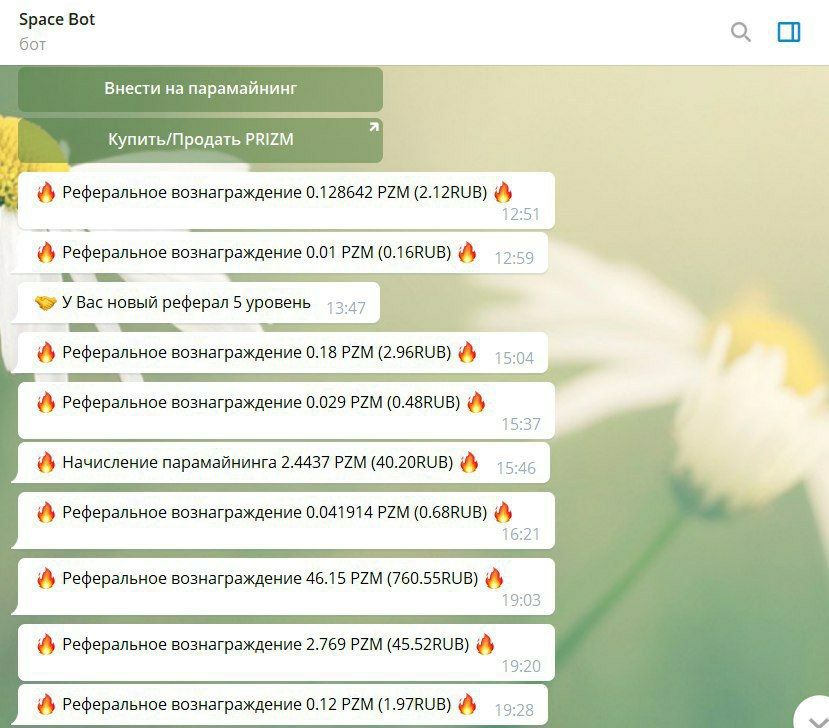This screenshot has width=829, height=728.
Task: Select message '0.029 PZM (0.48RUB)'
Action: (x=286, y=411)
